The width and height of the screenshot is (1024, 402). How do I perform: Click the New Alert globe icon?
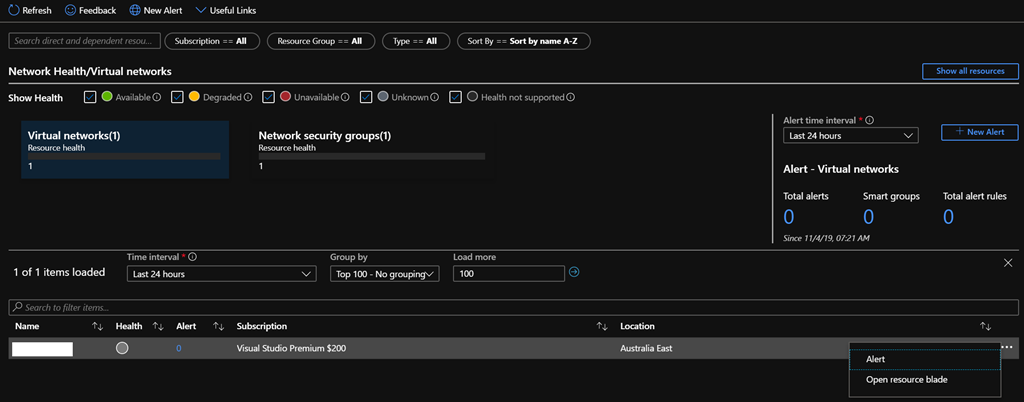(135, 10)
